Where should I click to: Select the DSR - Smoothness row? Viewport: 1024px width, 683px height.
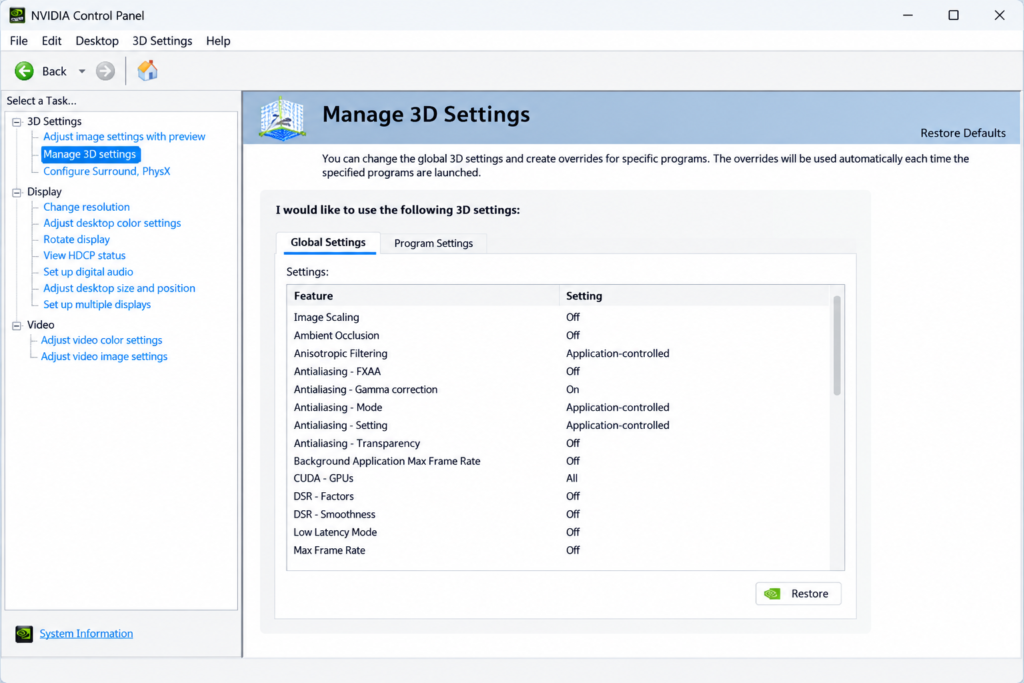pos(558,515)
